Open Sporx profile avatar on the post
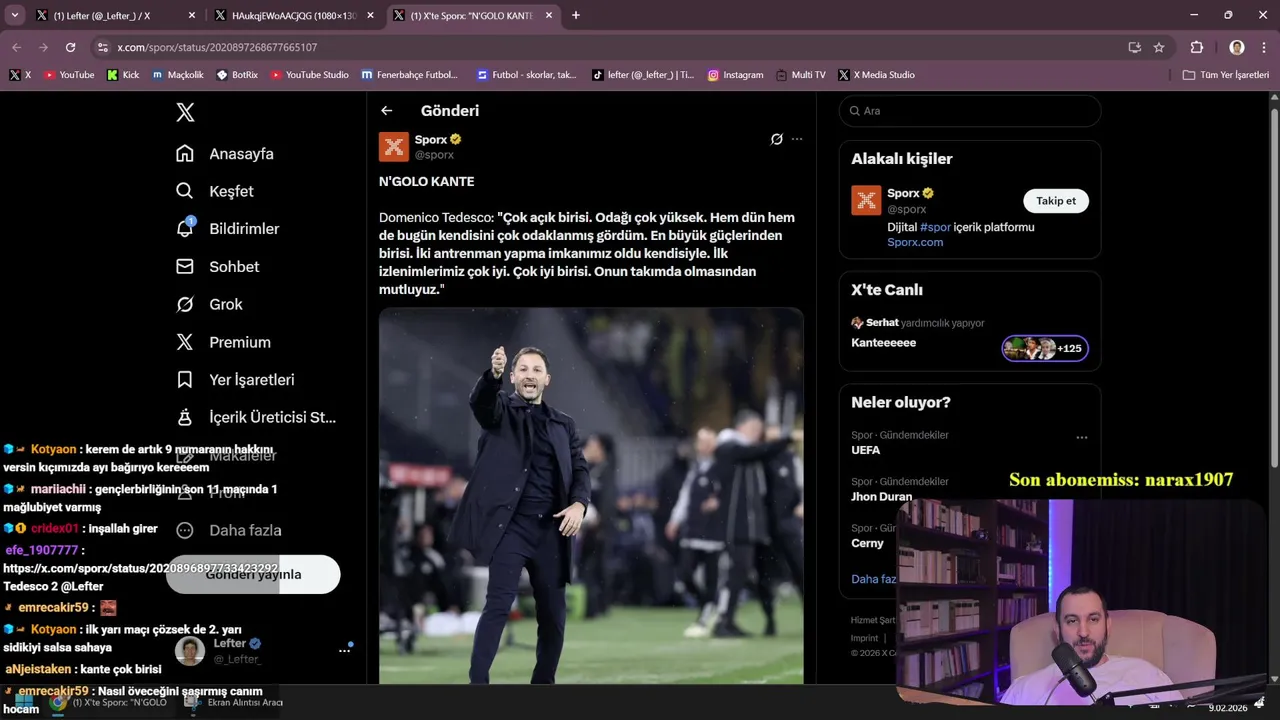Image resolution: width=1280 pixels, height=720 pixels. (394, 147)
